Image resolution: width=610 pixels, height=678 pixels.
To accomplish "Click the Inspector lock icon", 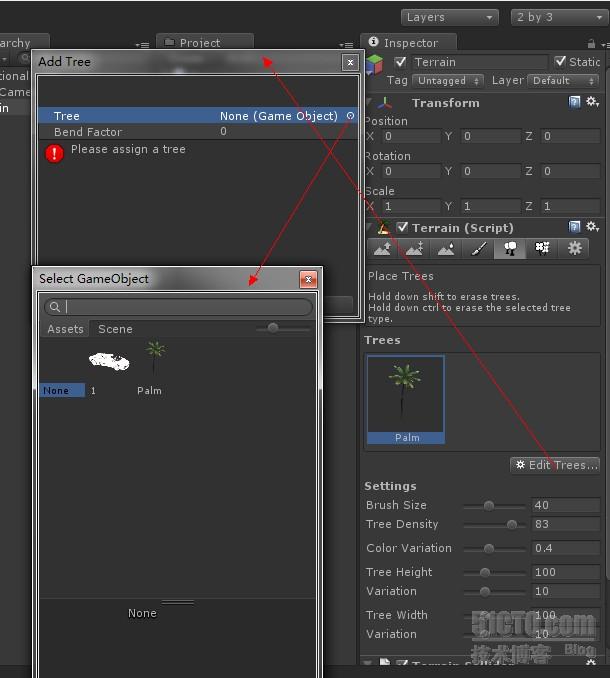I will [591, 43].
